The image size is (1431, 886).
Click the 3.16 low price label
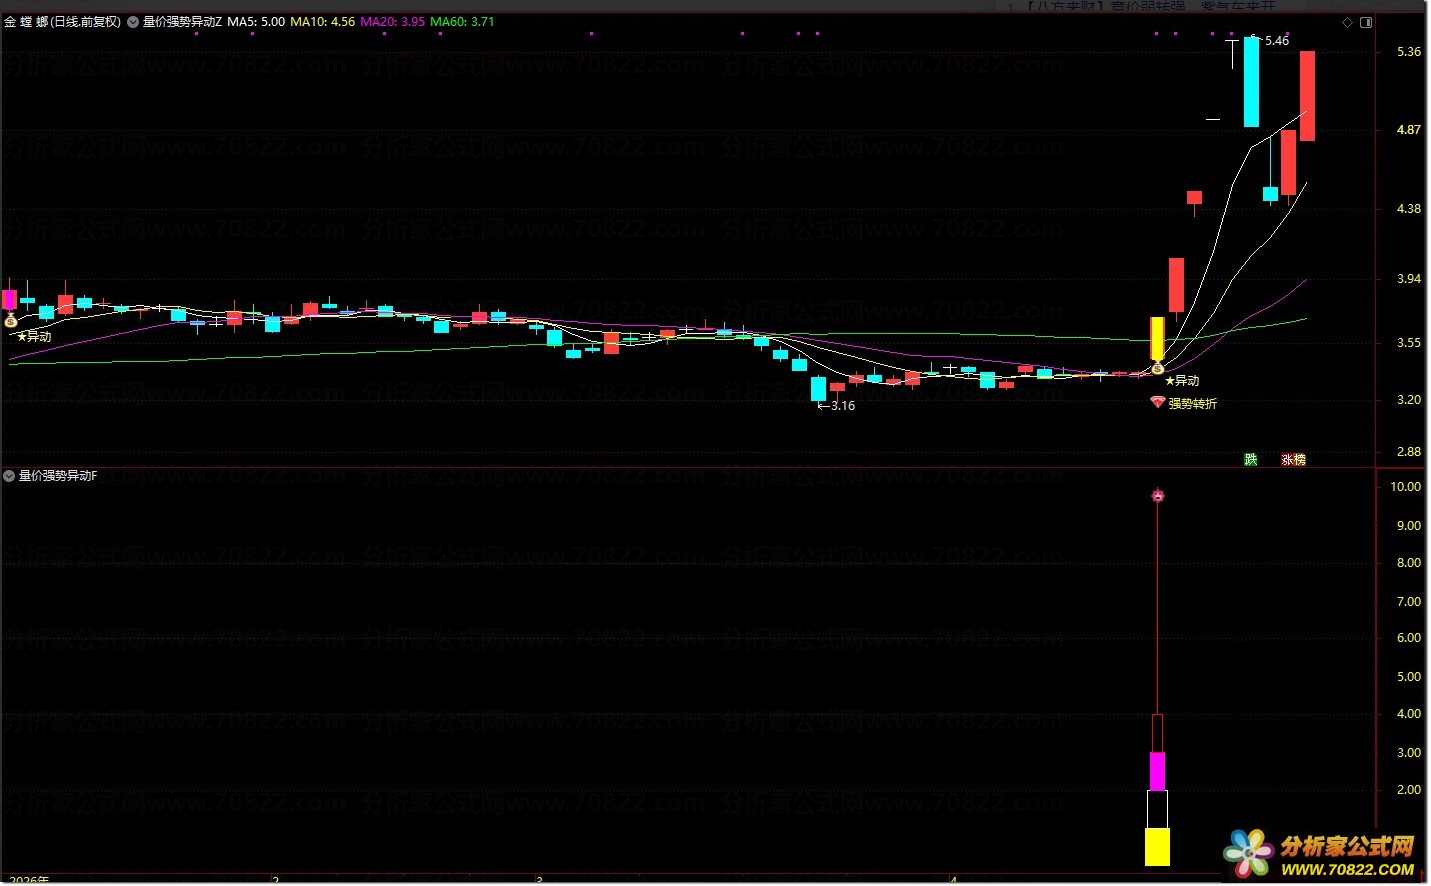[x=843, y=406]
